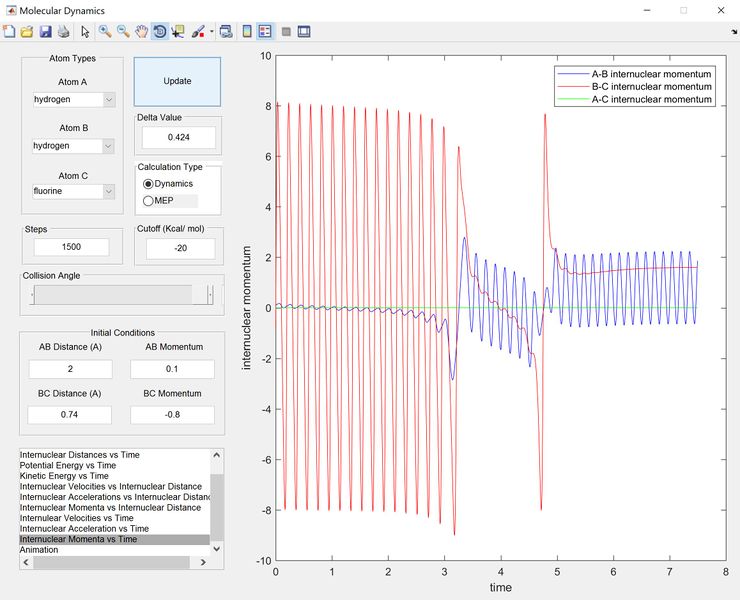Select the Data Cursor tool
740x600 pixels.
coord(178,32)
